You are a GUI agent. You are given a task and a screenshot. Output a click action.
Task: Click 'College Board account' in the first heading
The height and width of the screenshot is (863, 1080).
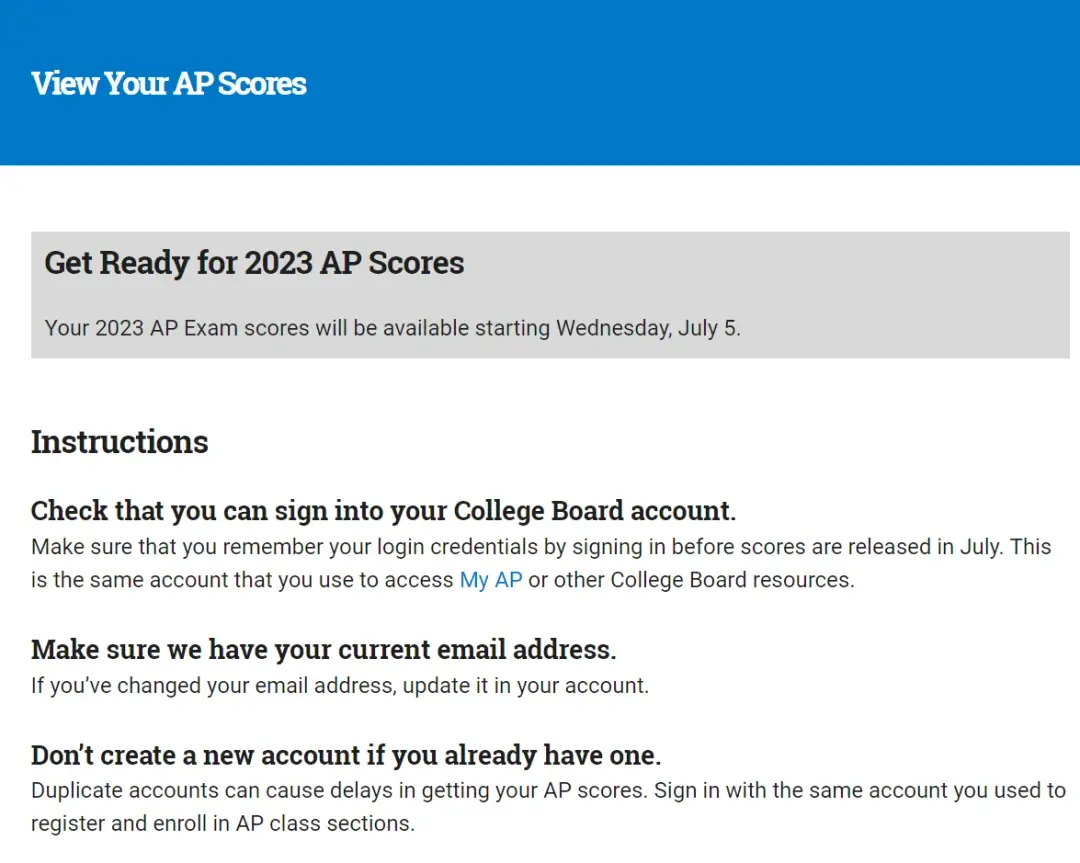(x=594, y=511)
